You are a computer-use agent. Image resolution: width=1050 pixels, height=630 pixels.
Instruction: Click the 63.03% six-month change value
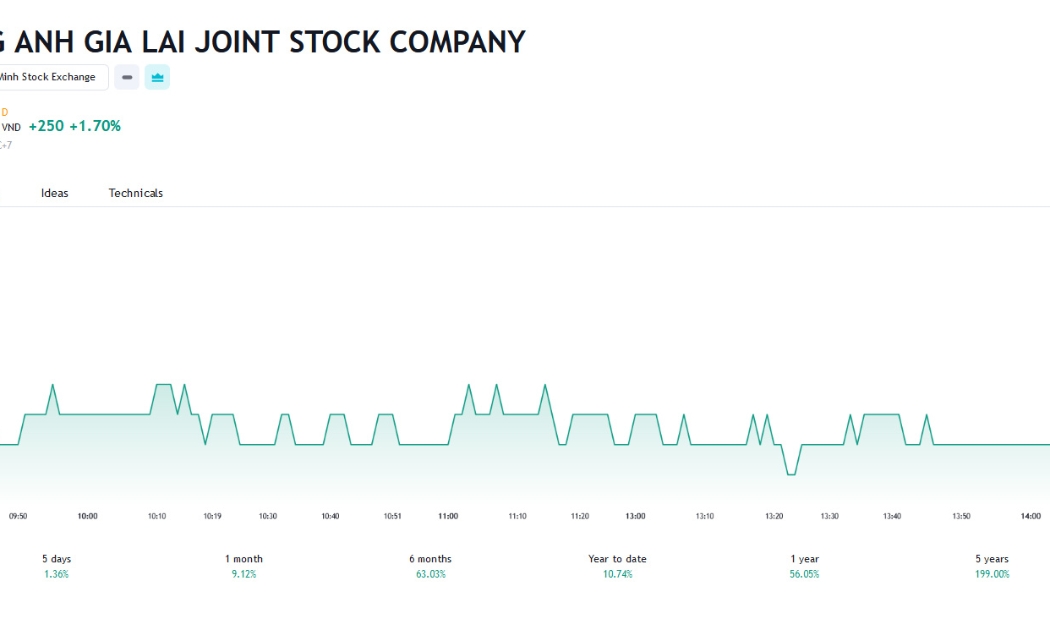coord(431,574)
